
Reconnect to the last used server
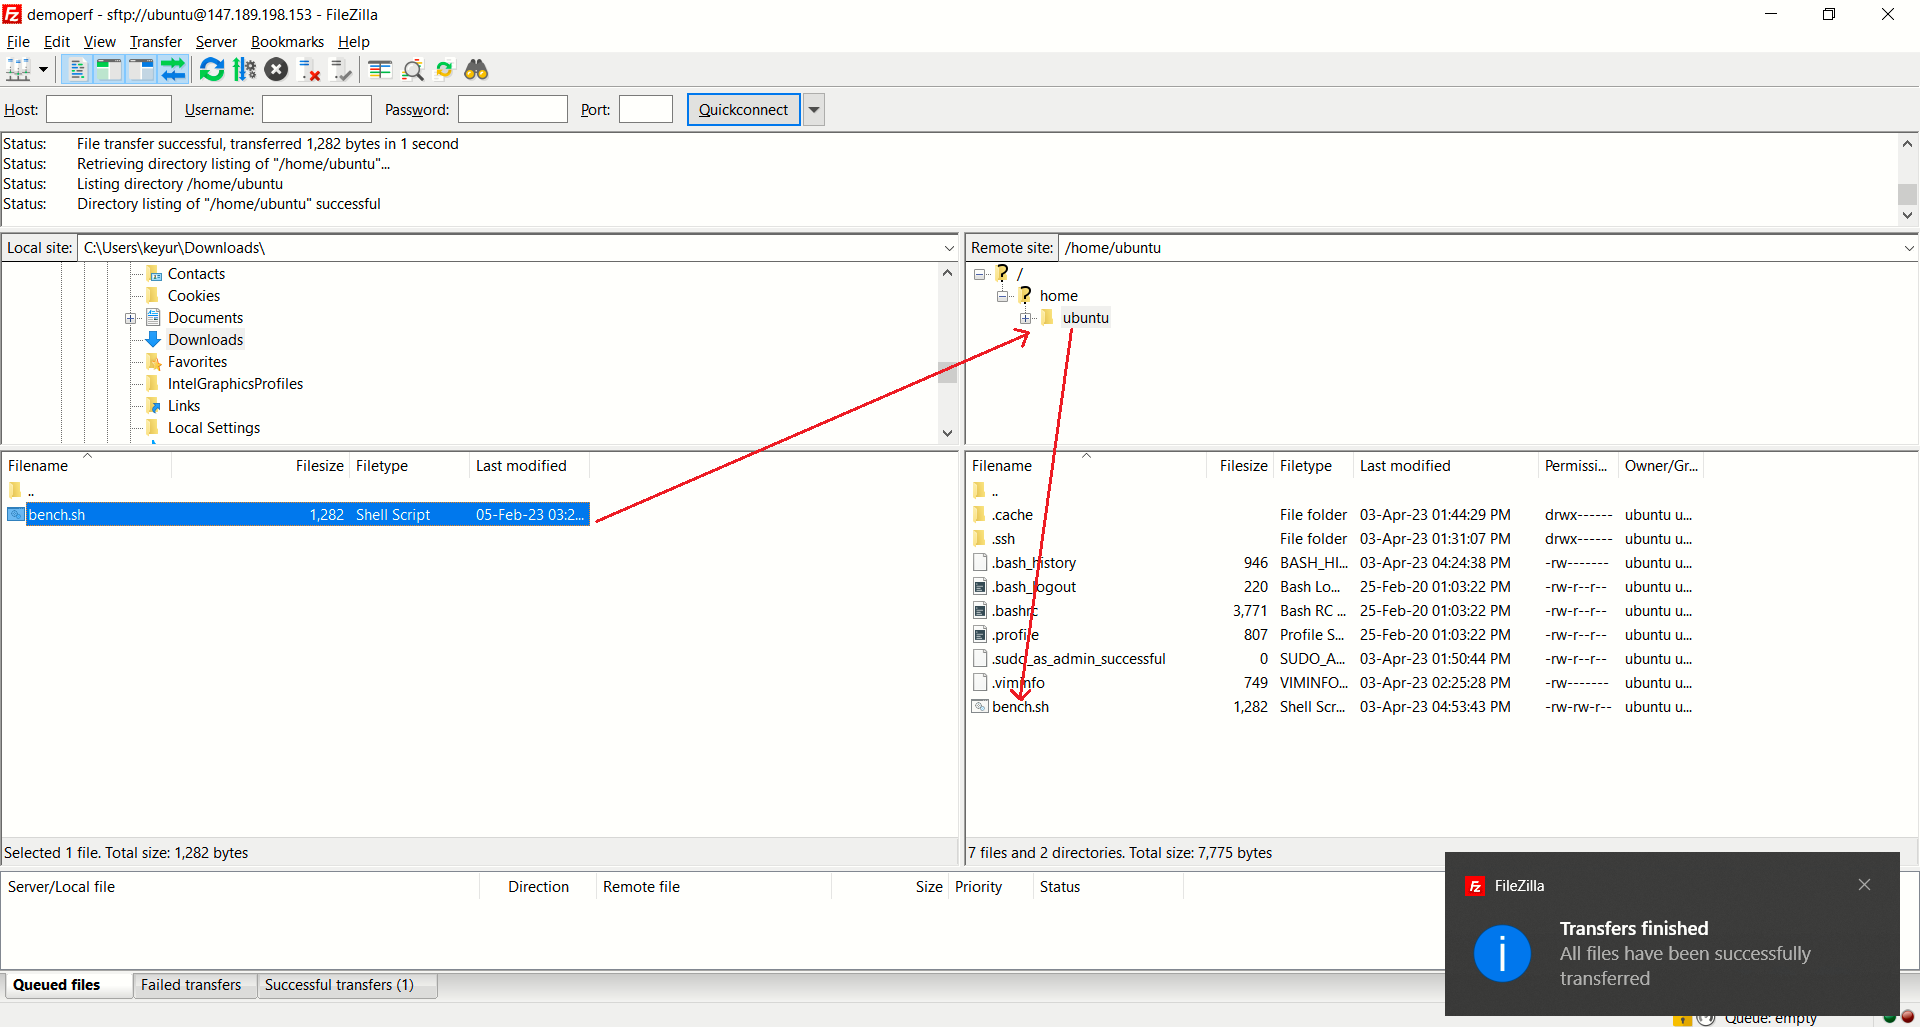342,70
